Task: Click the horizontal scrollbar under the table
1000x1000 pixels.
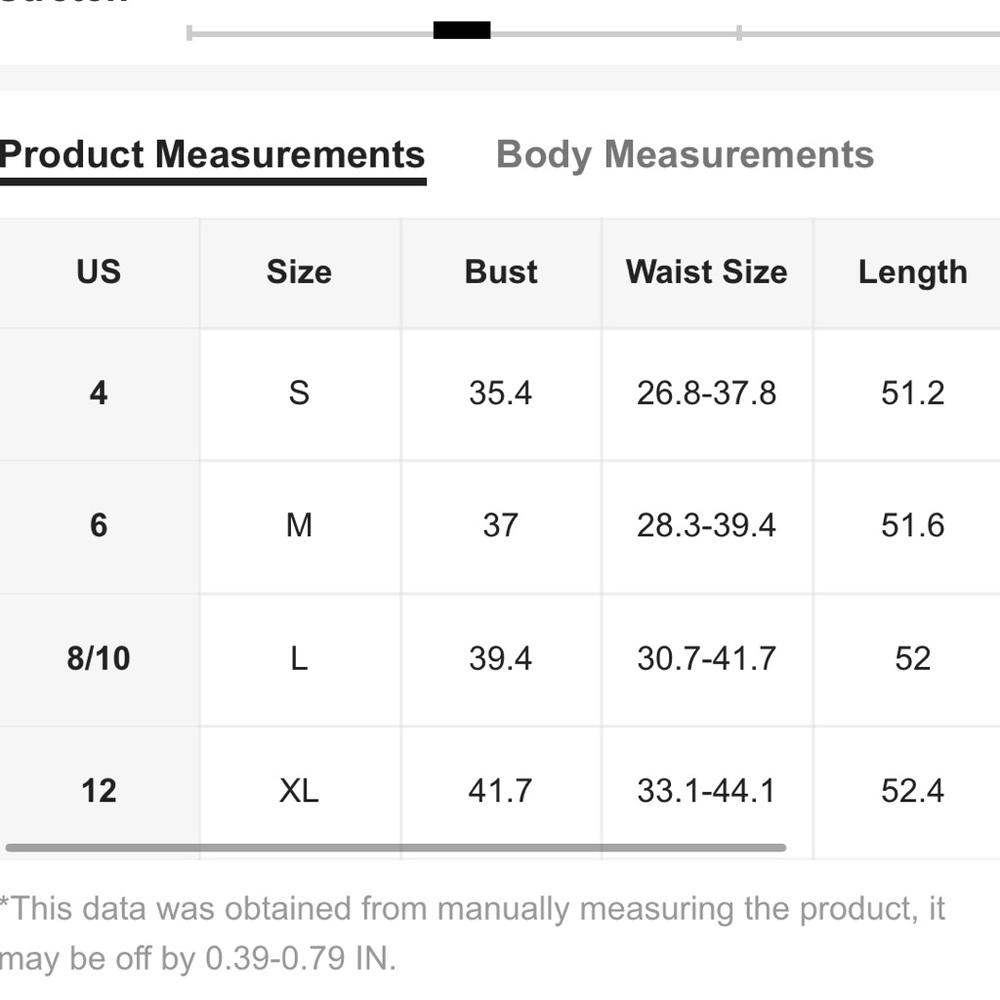Action: pos(395,848)
